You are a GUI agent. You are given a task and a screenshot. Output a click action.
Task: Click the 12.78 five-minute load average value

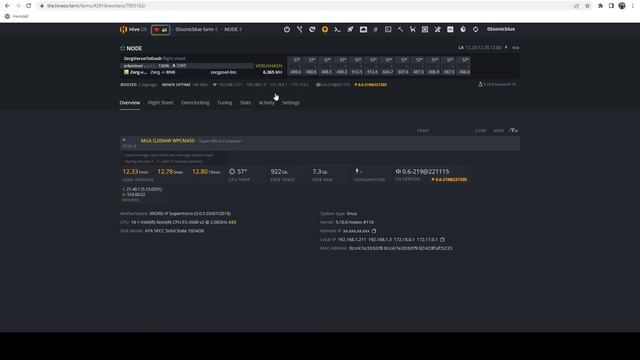click(x=165, y=172)
